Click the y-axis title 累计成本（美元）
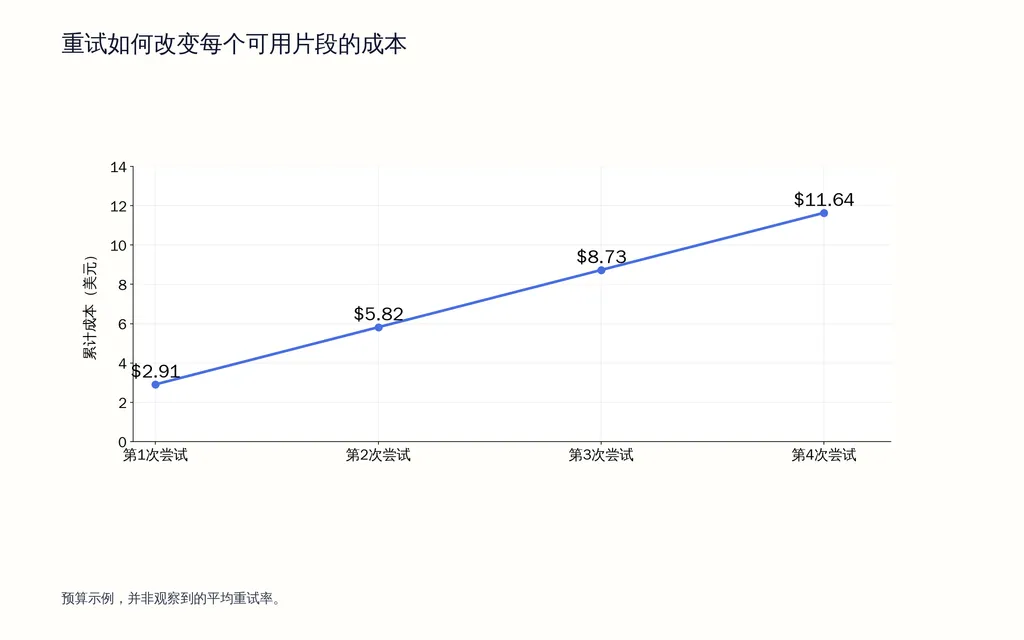The width and height of the screenshot is (1024, 640). coord(90,308)
